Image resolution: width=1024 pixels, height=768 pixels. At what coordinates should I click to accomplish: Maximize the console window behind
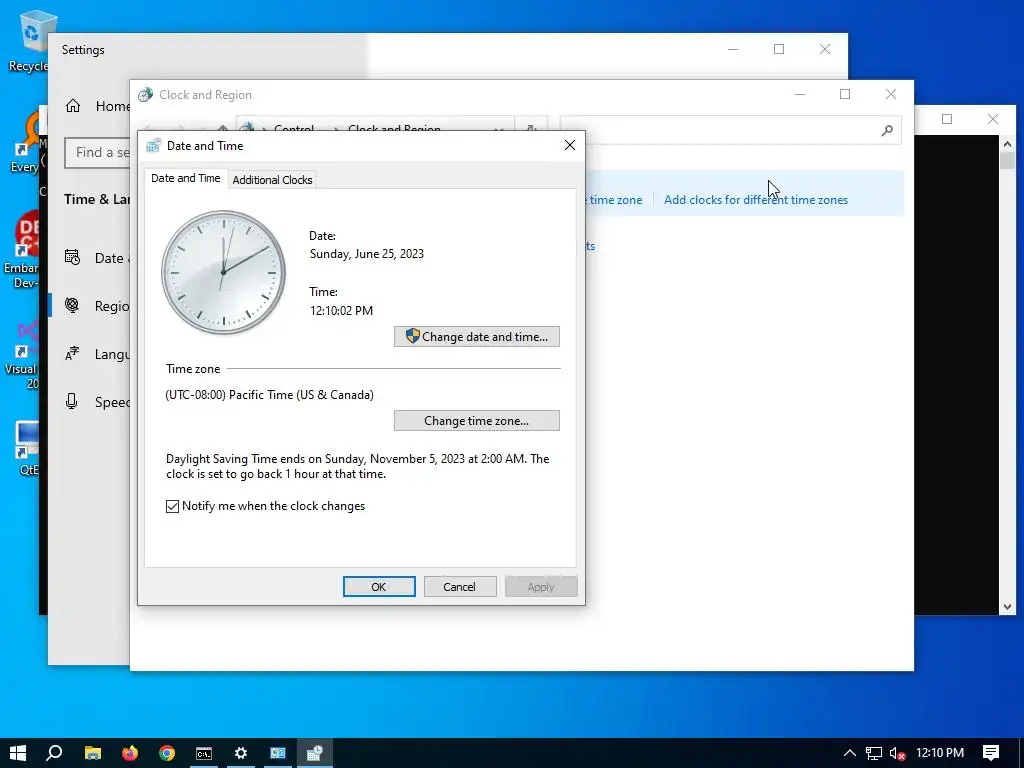pos(947,119)
